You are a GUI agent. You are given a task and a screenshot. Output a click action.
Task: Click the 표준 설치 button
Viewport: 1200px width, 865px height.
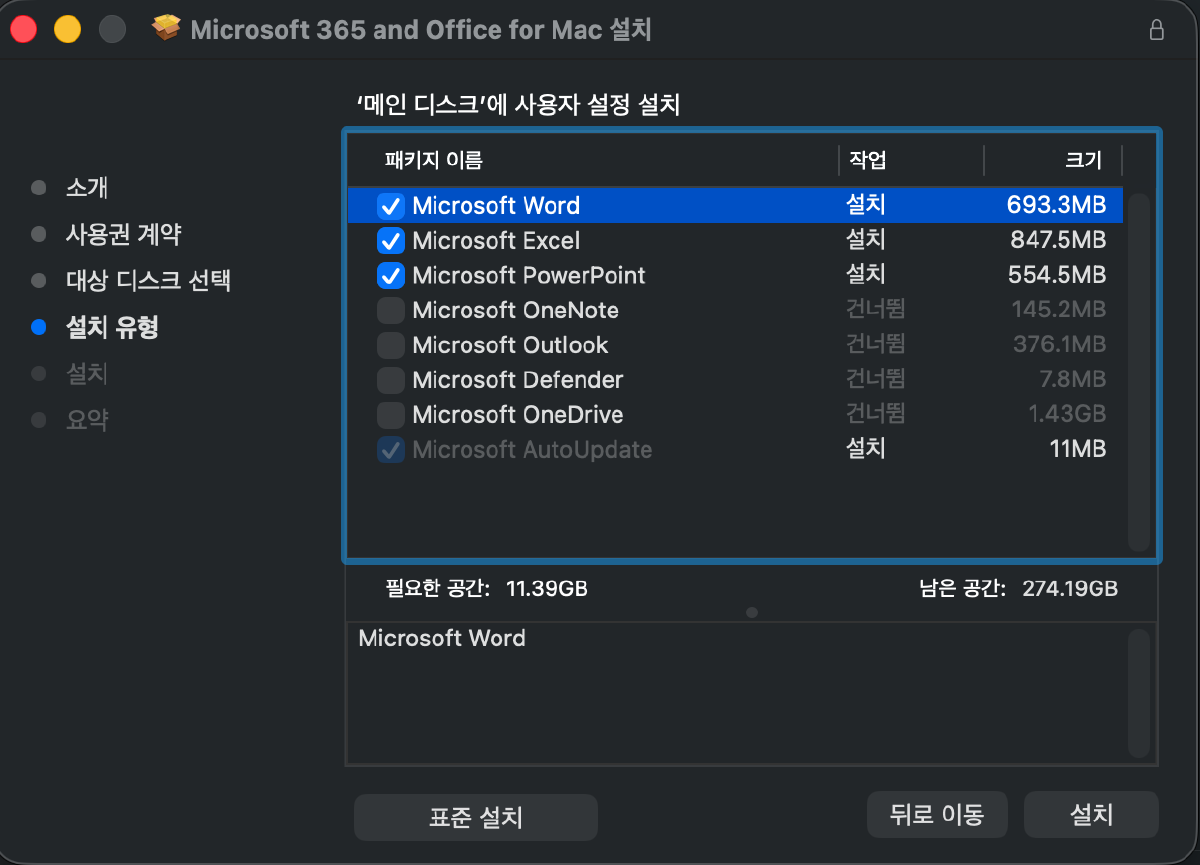tap(476, 817)
